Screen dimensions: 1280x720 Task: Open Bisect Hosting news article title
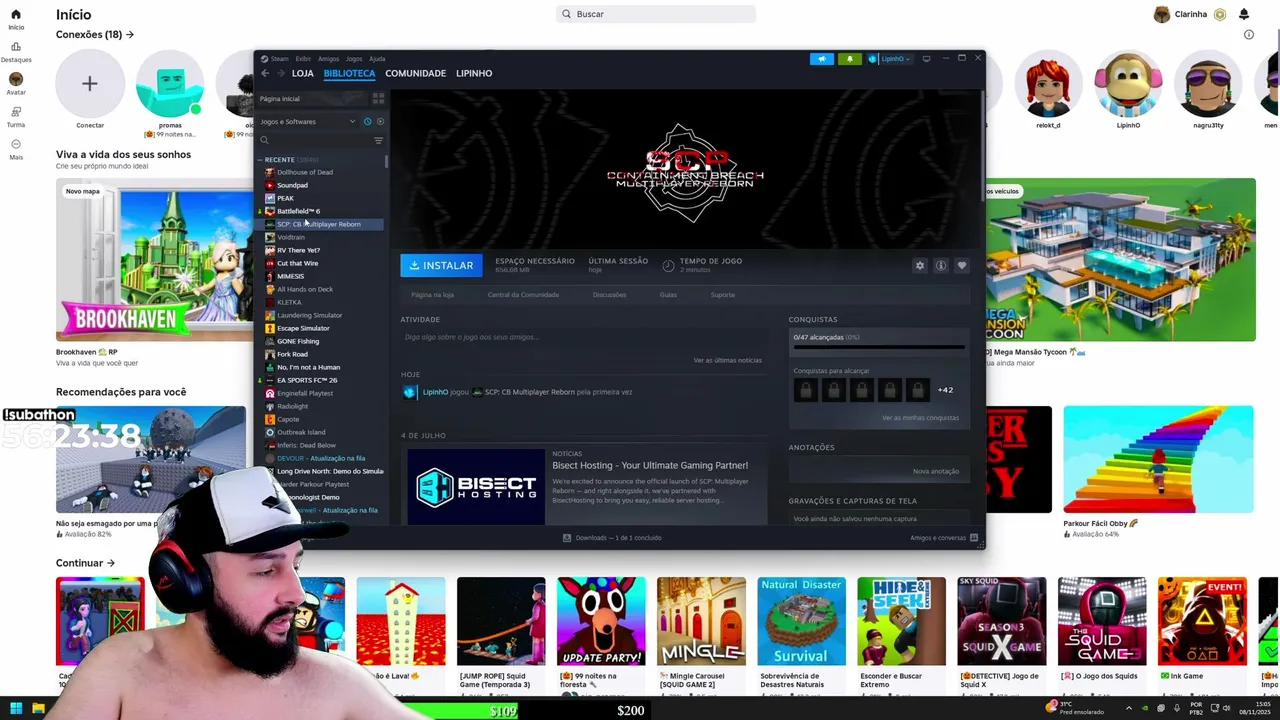[650, 465]
